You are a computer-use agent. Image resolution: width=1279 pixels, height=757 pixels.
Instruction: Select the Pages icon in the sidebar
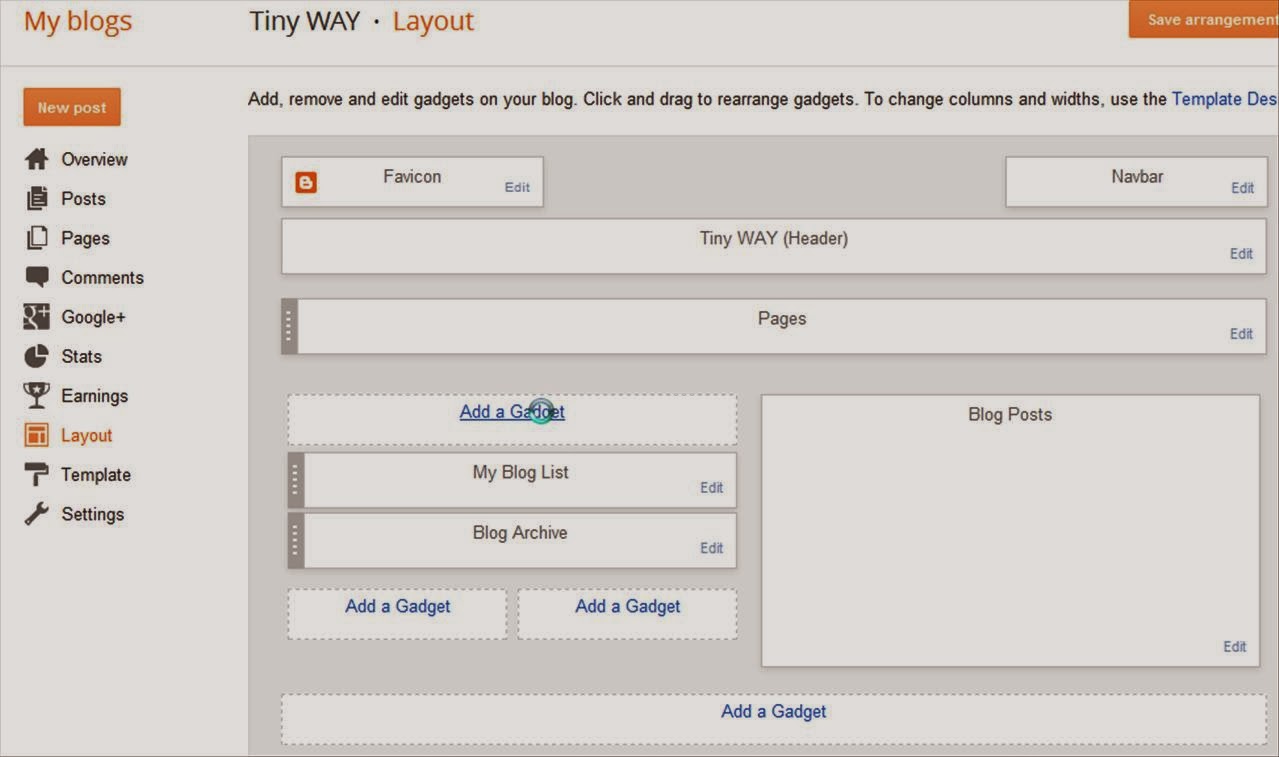click(x=35, y=238)
